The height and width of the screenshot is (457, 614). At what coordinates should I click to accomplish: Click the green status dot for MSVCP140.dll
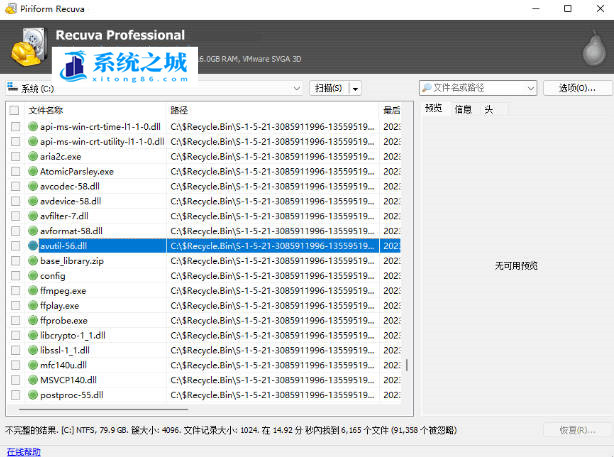pyautogui.click(x=33, y=379)
